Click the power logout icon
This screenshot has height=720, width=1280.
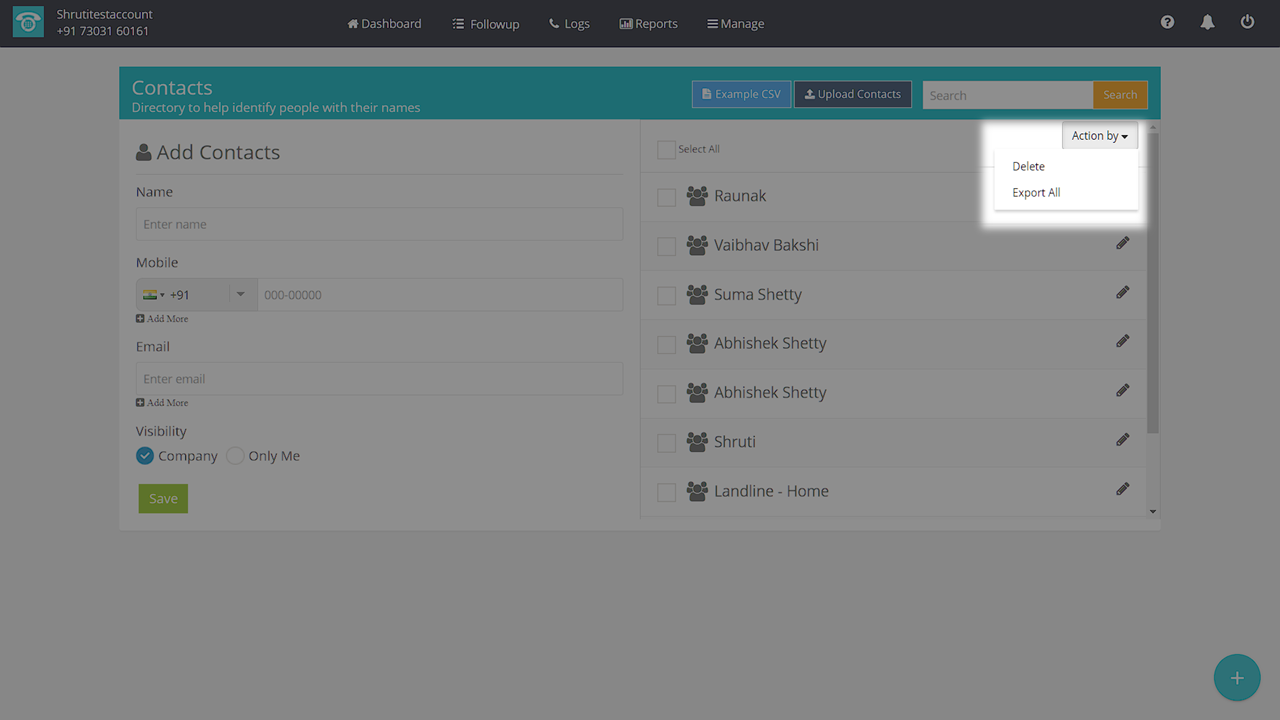[1247, 22]
